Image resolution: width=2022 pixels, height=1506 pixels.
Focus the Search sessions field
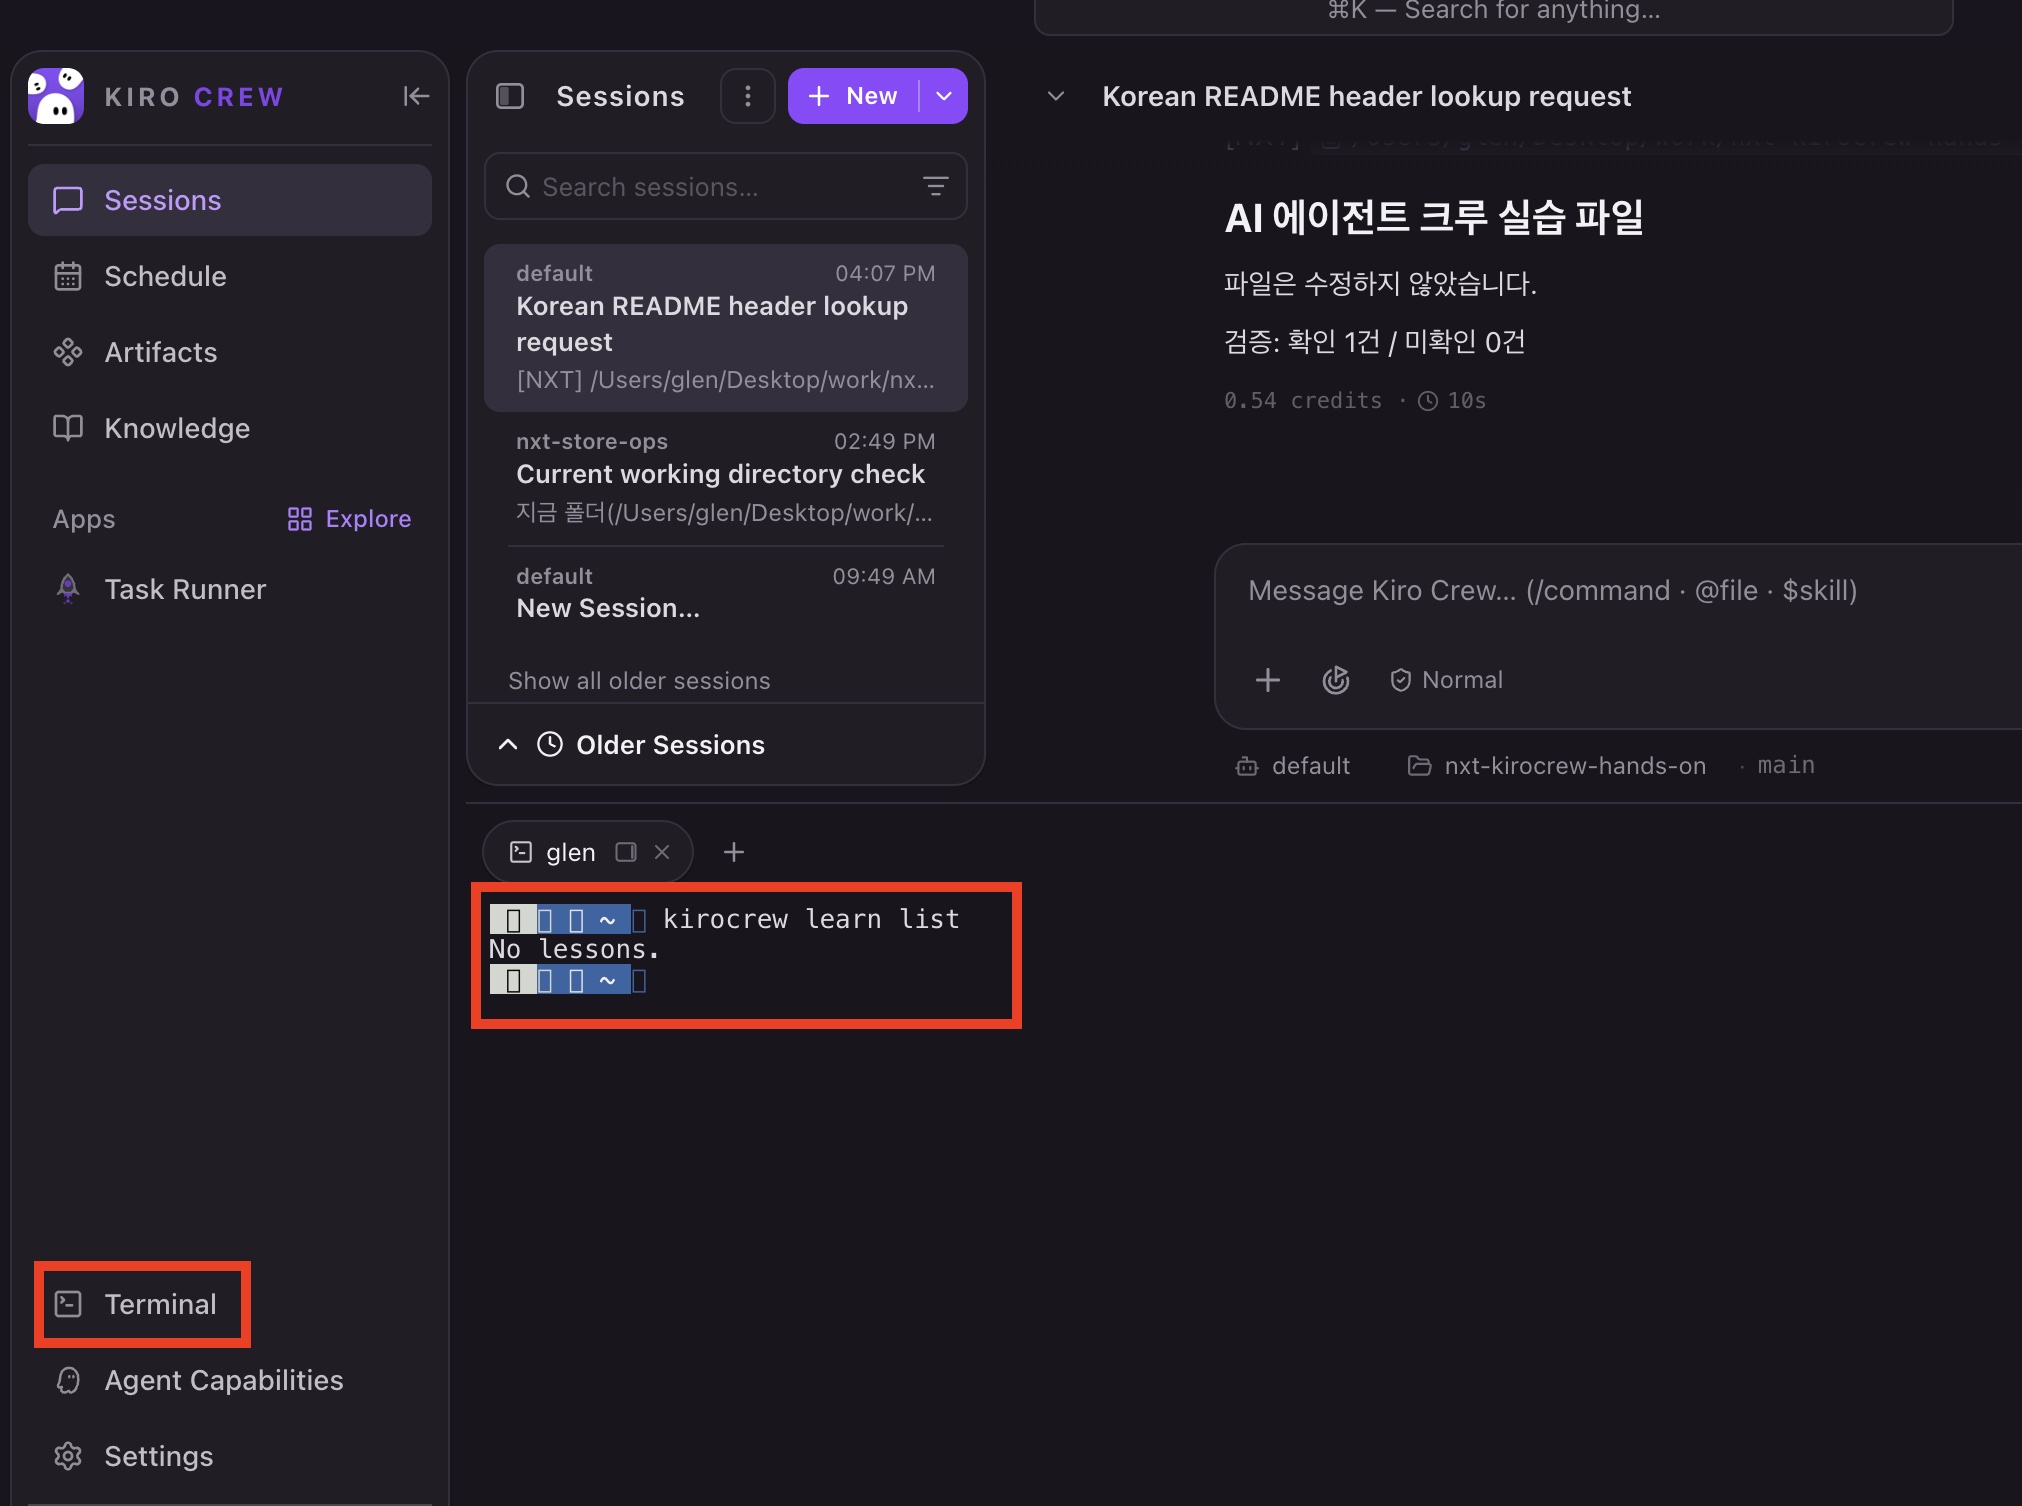click(725, 186)
